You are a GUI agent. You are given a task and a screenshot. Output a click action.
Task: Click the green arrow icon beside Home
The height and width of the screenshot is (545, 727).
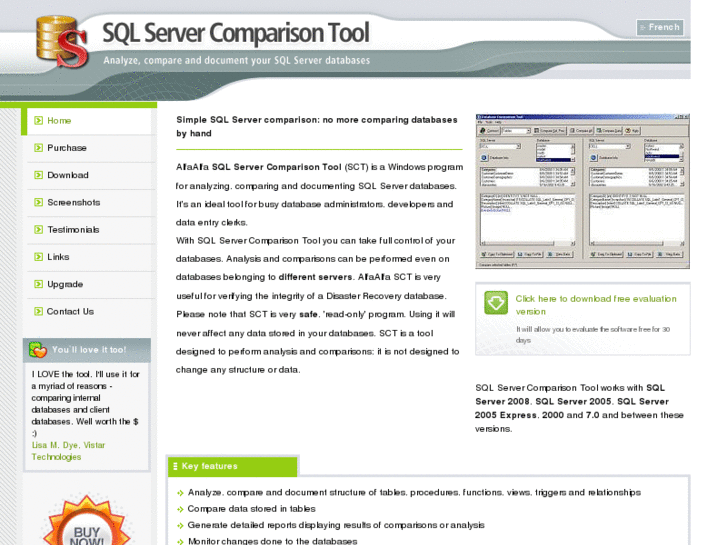point(38,121)
